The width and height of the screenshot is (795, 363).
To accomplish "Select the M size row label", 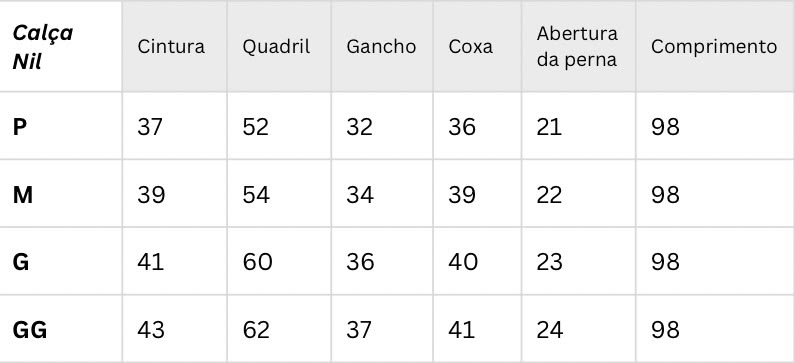I will [x=23, y=195].
